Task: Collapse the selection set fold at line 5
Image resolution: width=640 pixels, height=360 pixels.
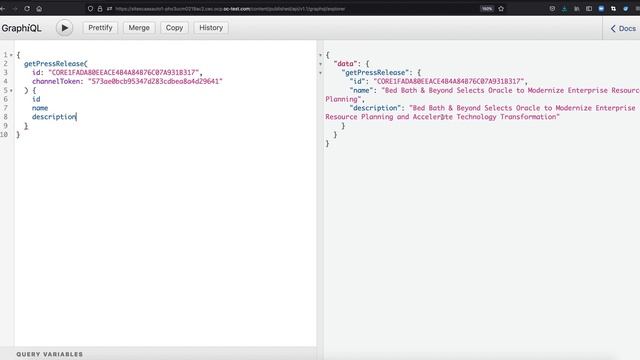Action: 11,90
